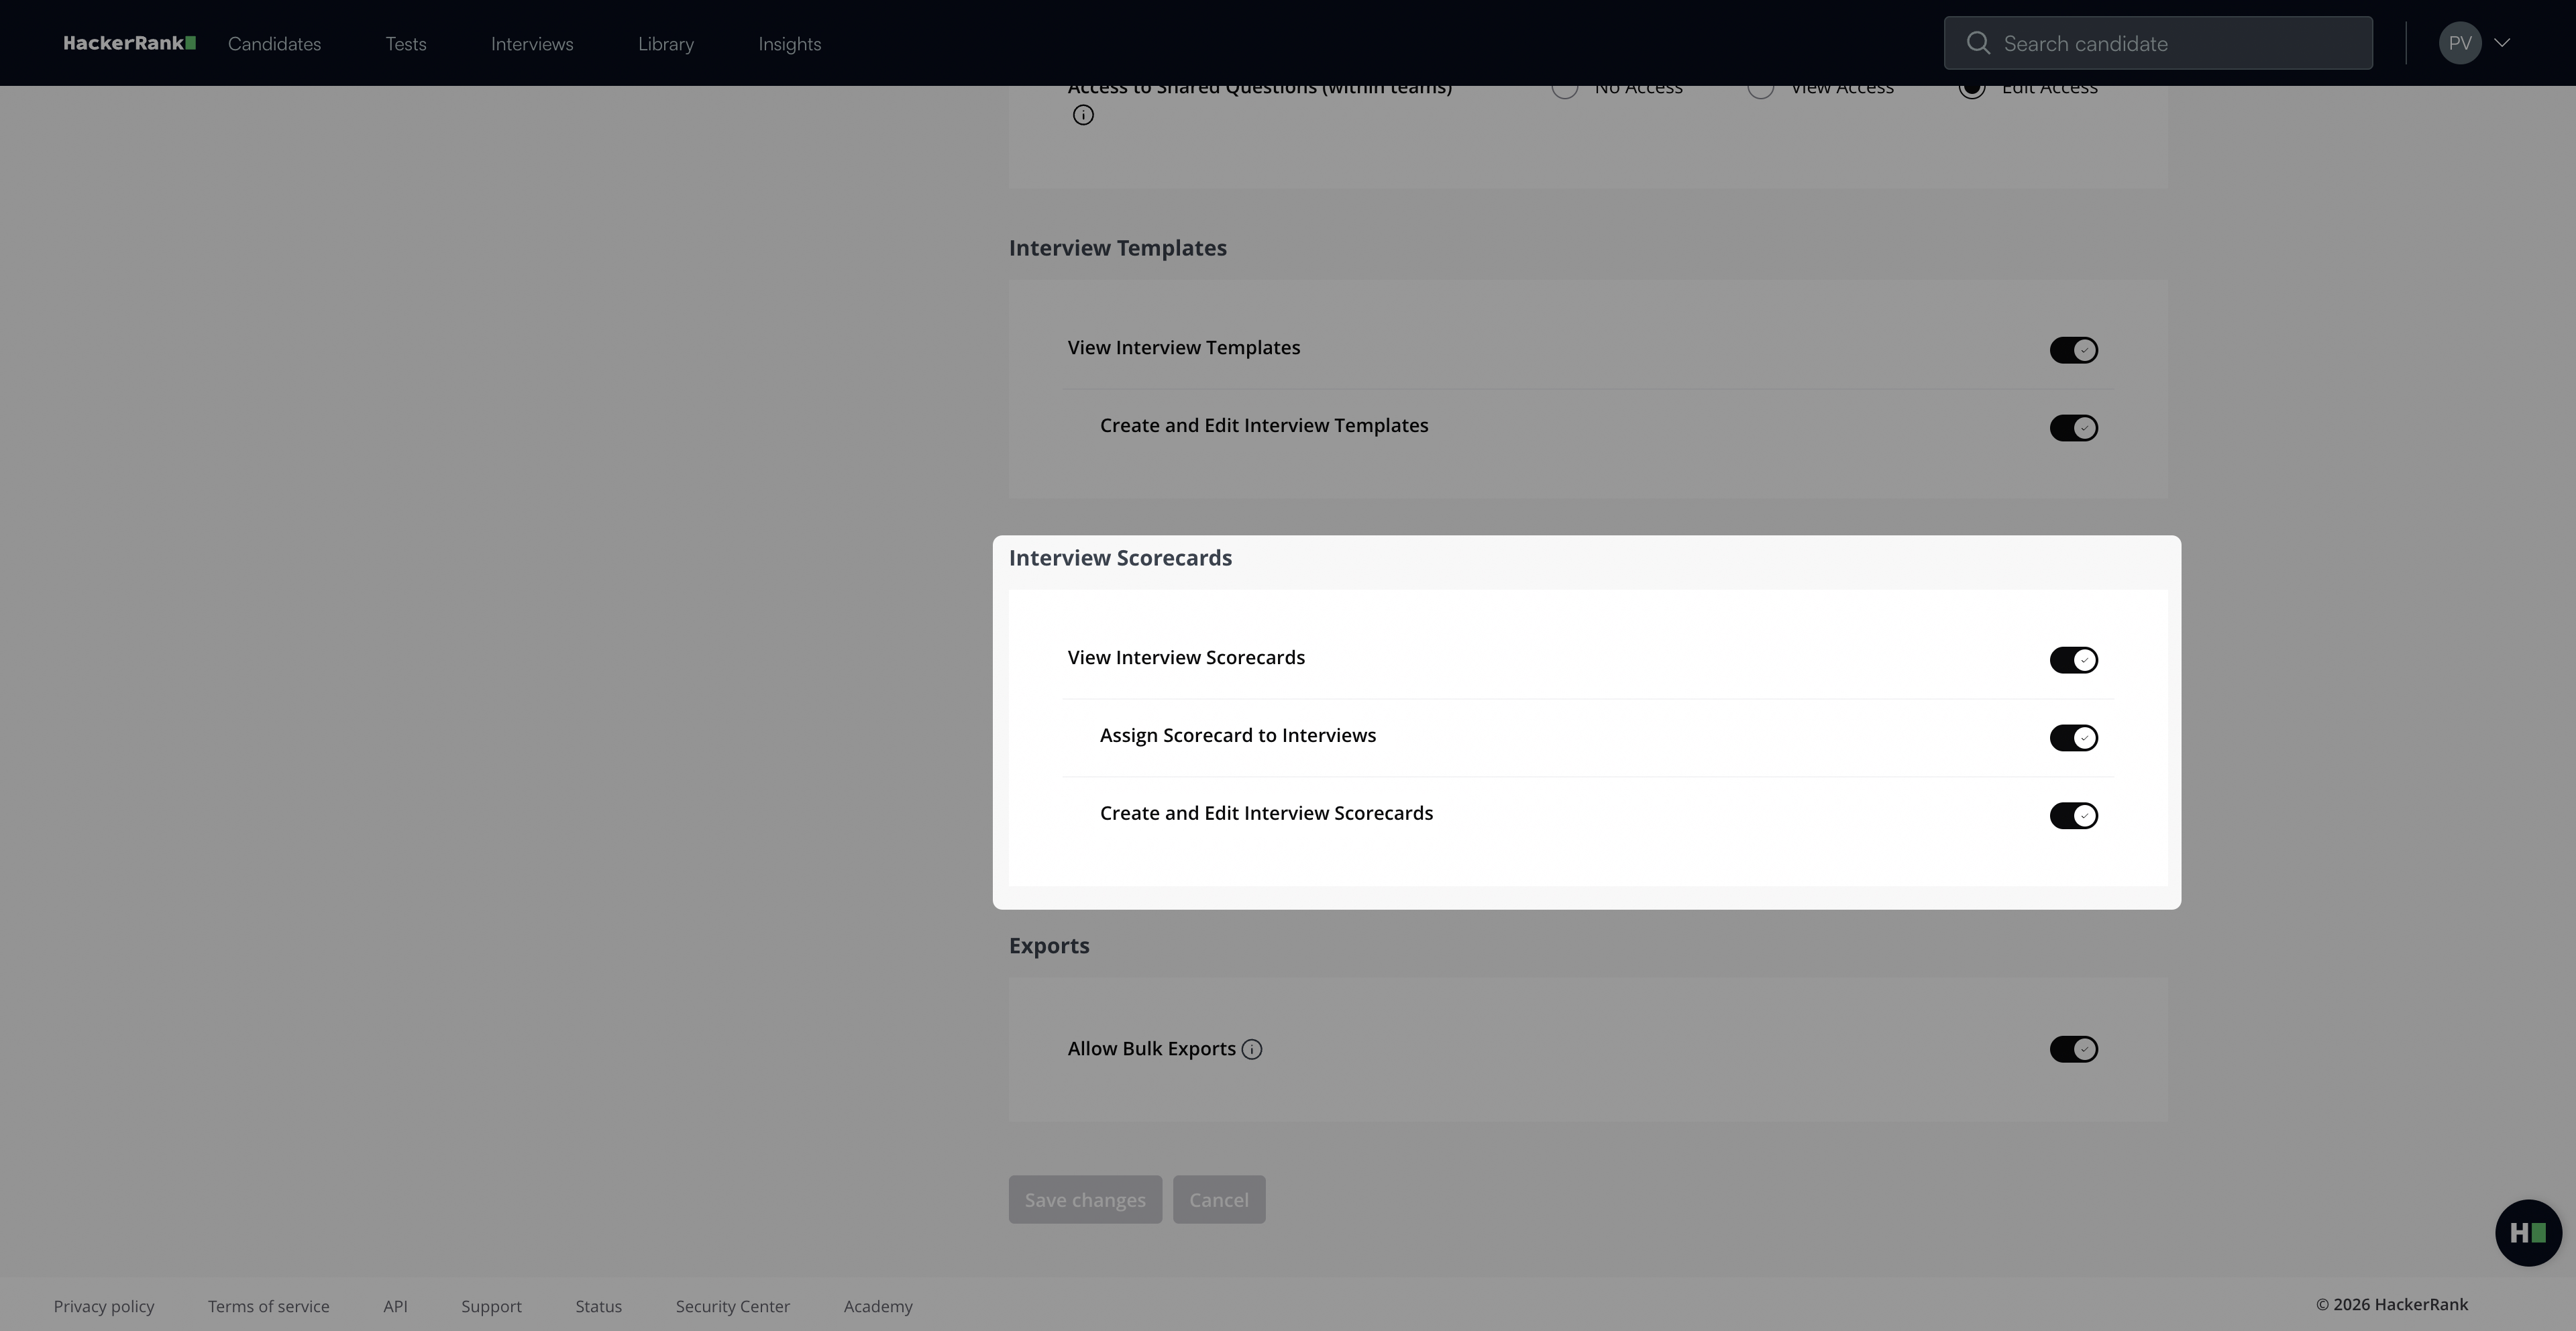
Task: Click the PV profile avatar
Action: pyautogui.click(x=2459, y=43)
